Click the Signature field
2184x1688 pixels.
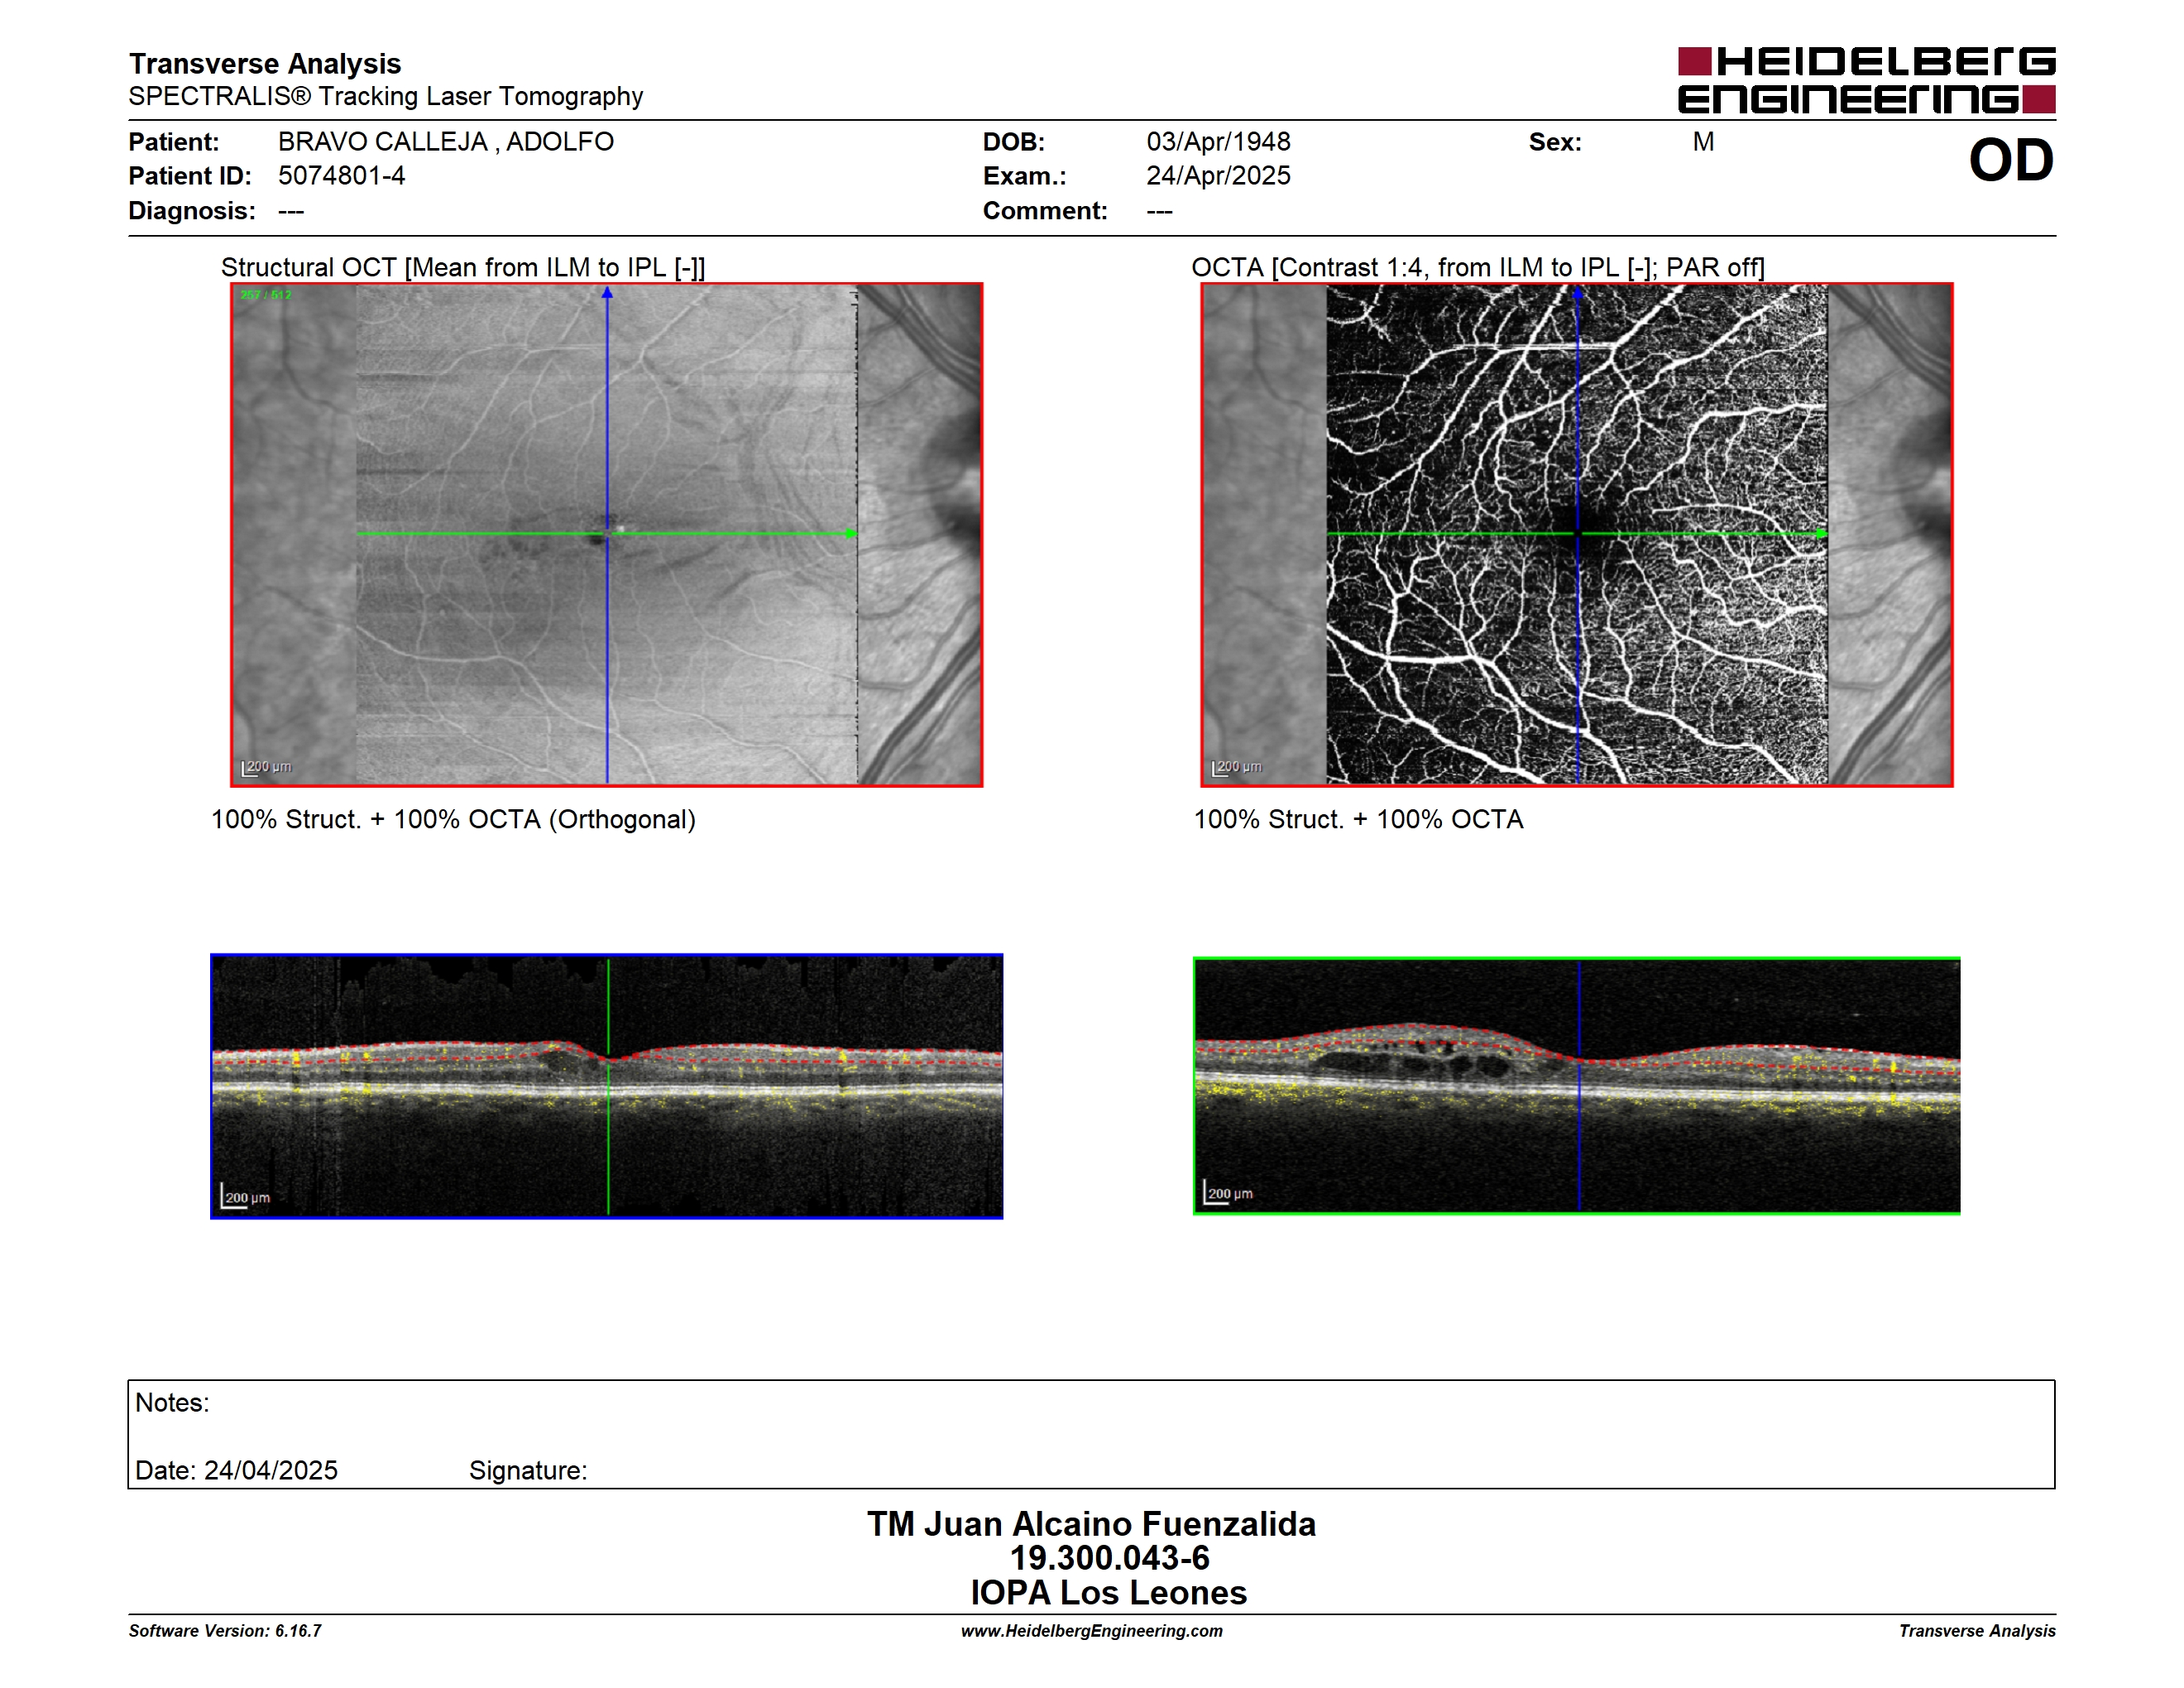(528, 1471)
